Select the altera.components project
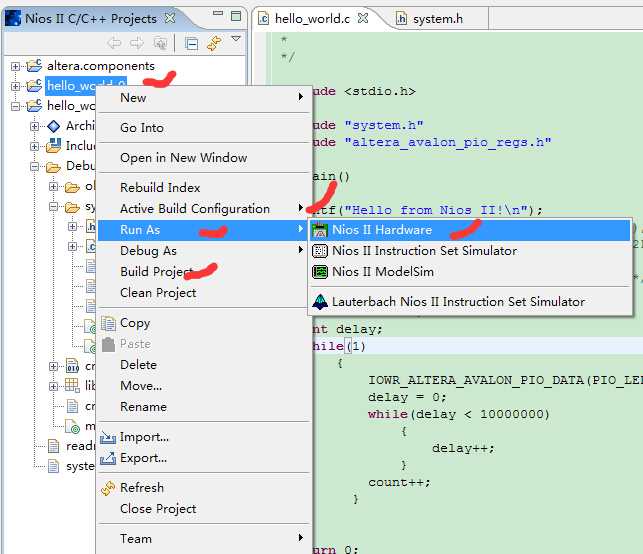Screen dimensions: 643x554 pyautogui.click(x=100, y=66)
